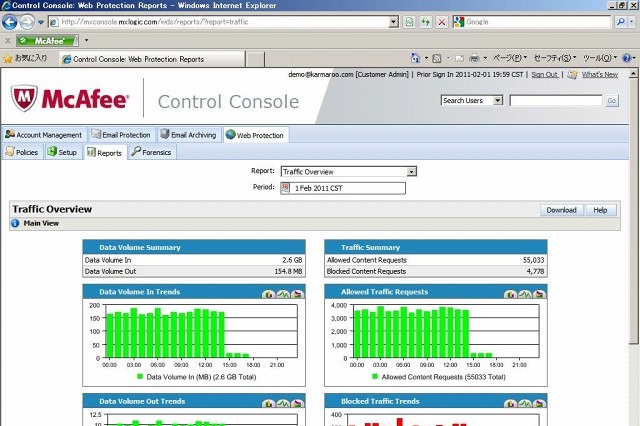Click the blue Help question mark icon

tap(627, 58)
